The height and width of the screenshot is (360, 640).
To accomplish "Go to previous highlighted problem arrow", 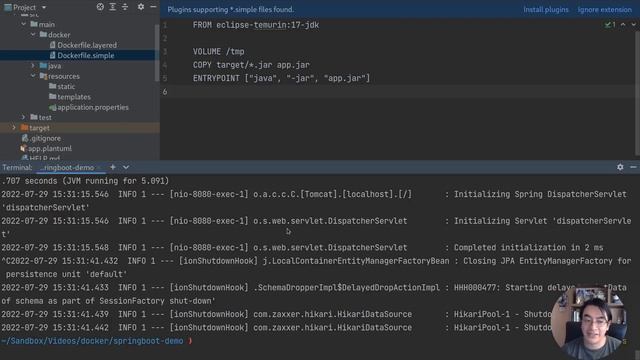I will point(623,24).
